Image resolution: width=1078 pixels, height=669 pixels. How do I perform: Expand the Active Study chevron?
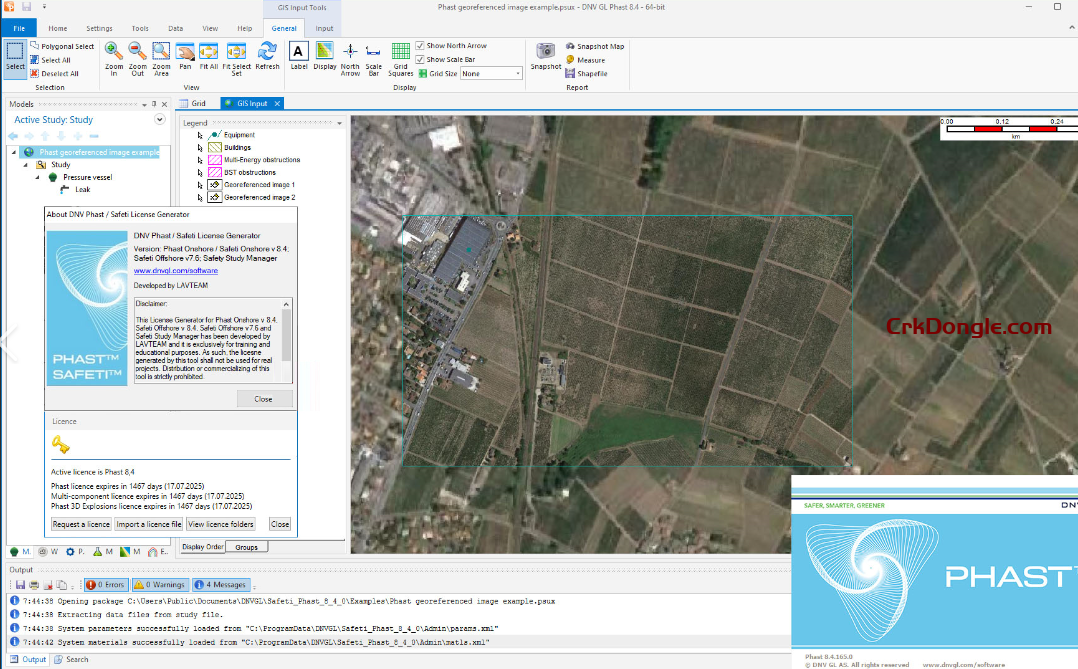click(160, 120)
